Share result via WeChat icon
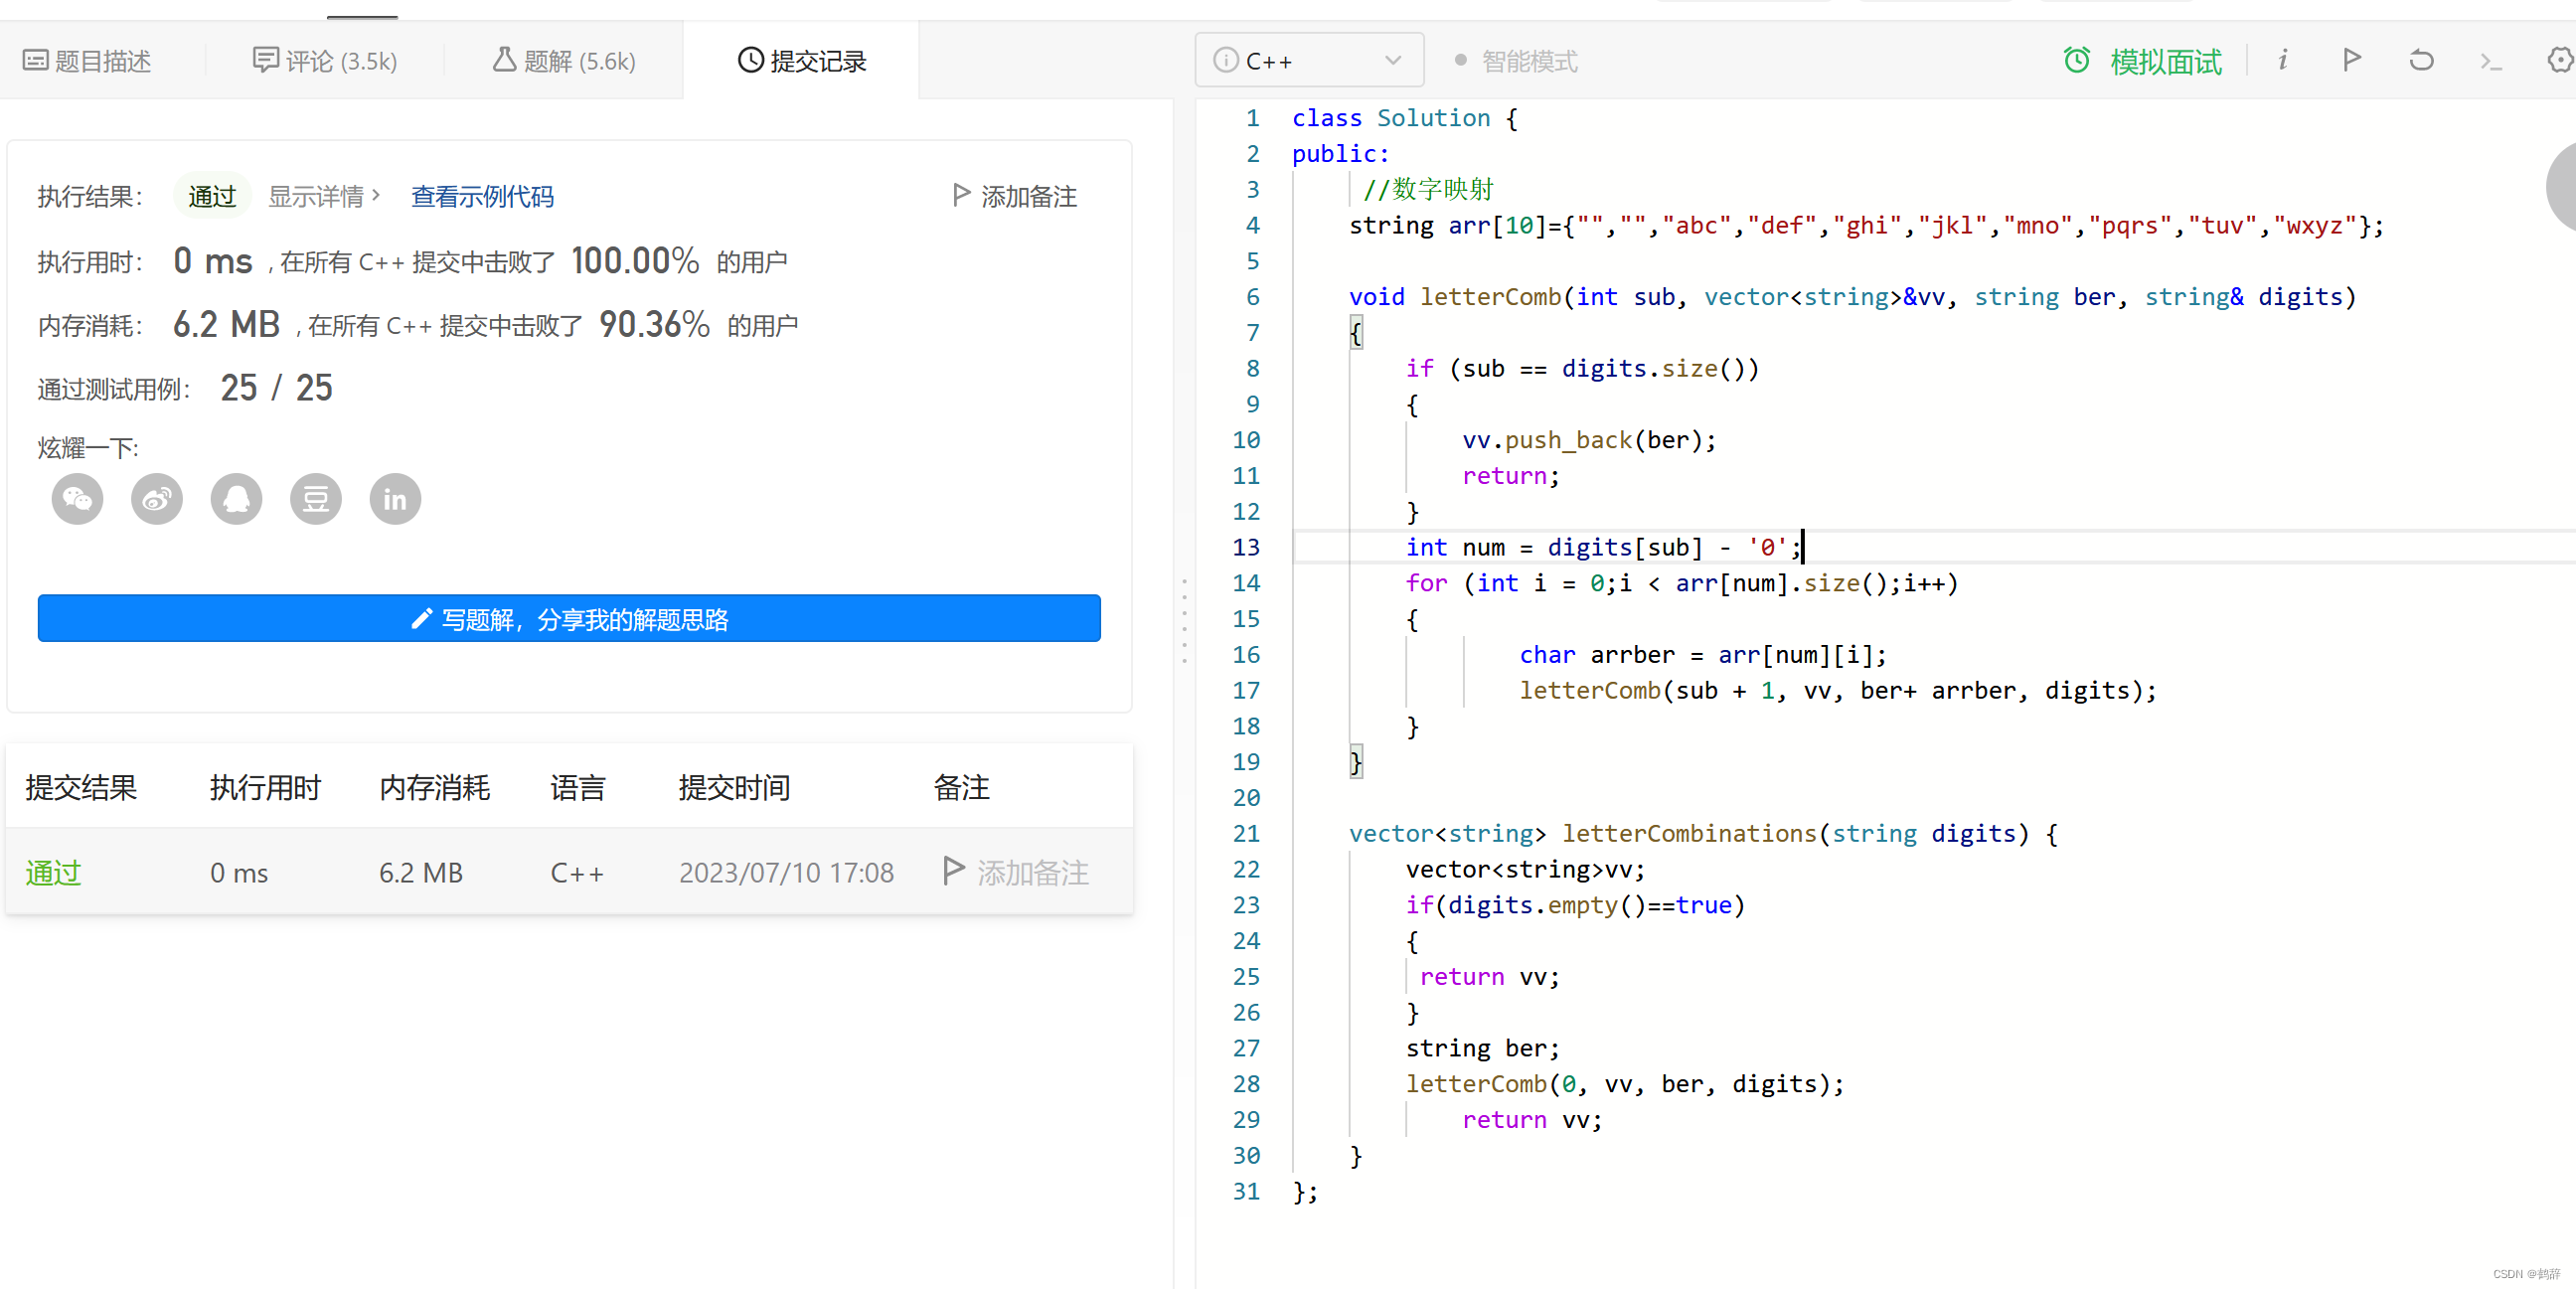The height and width of the screenshot is (1289, 2576). pyautogui.click(x=77, y=499)
